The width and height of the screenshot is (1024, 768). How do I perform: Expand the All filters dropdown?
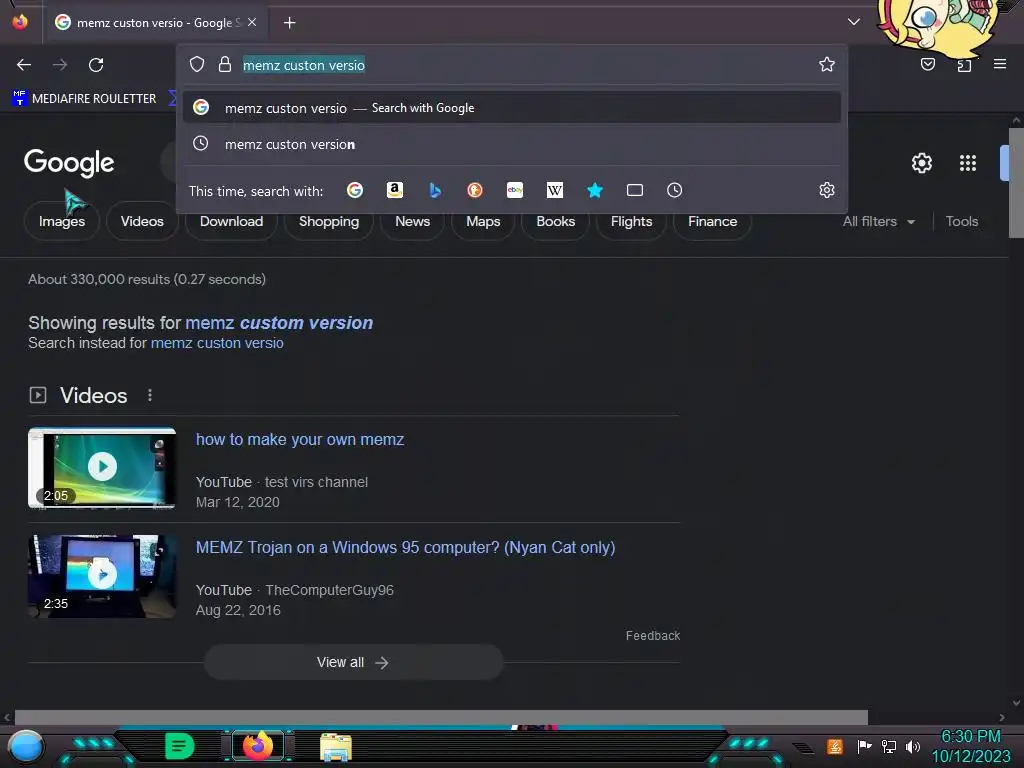coord(878,221)
